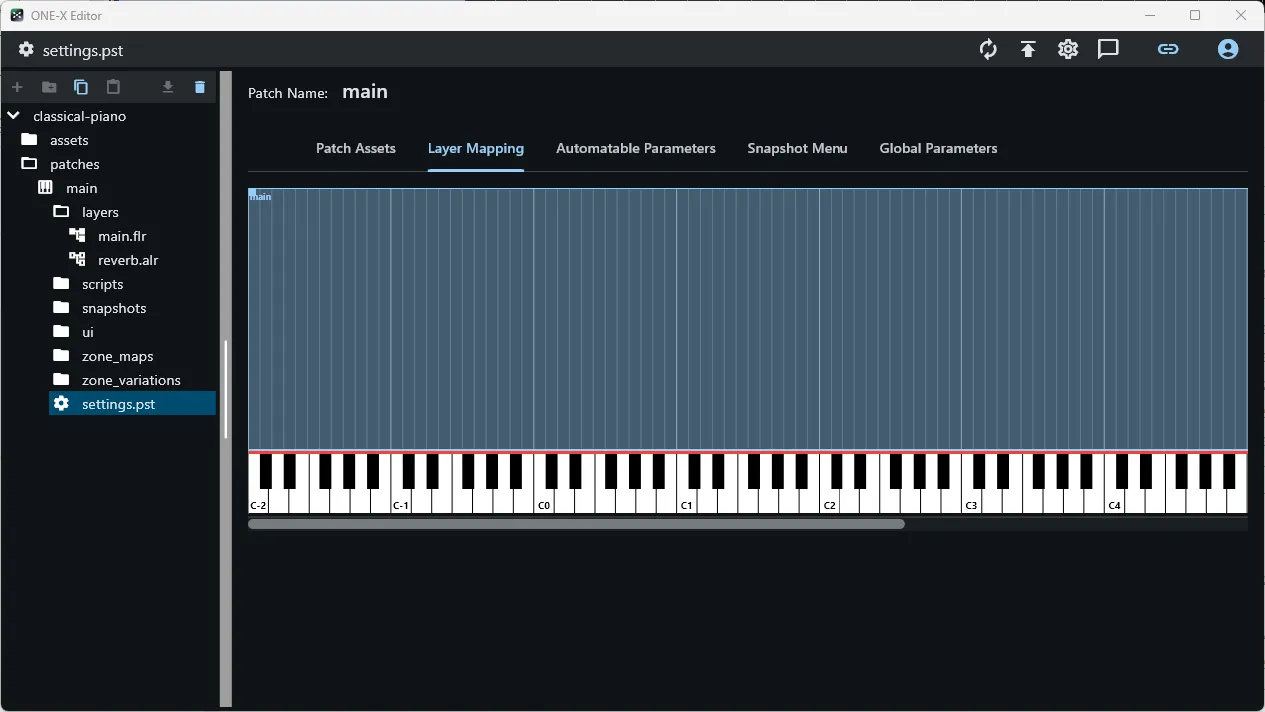Click the ONE-X Editor app icon in title bar
Viewport: 1265px width, 712px height.
click(17, 15)
